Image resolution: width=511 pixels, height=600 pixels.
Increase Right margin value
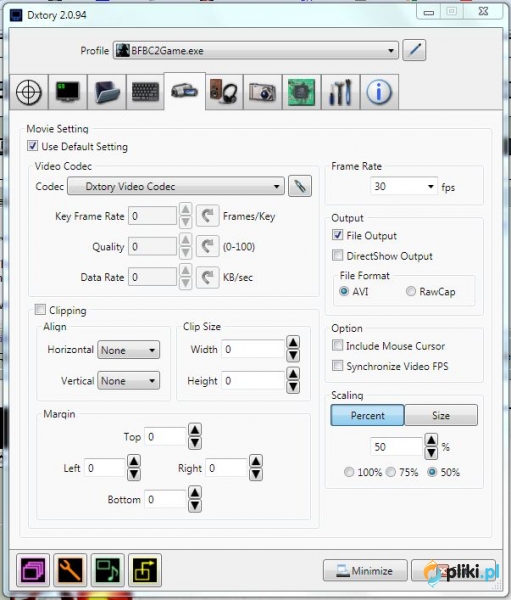coord(256,461)
